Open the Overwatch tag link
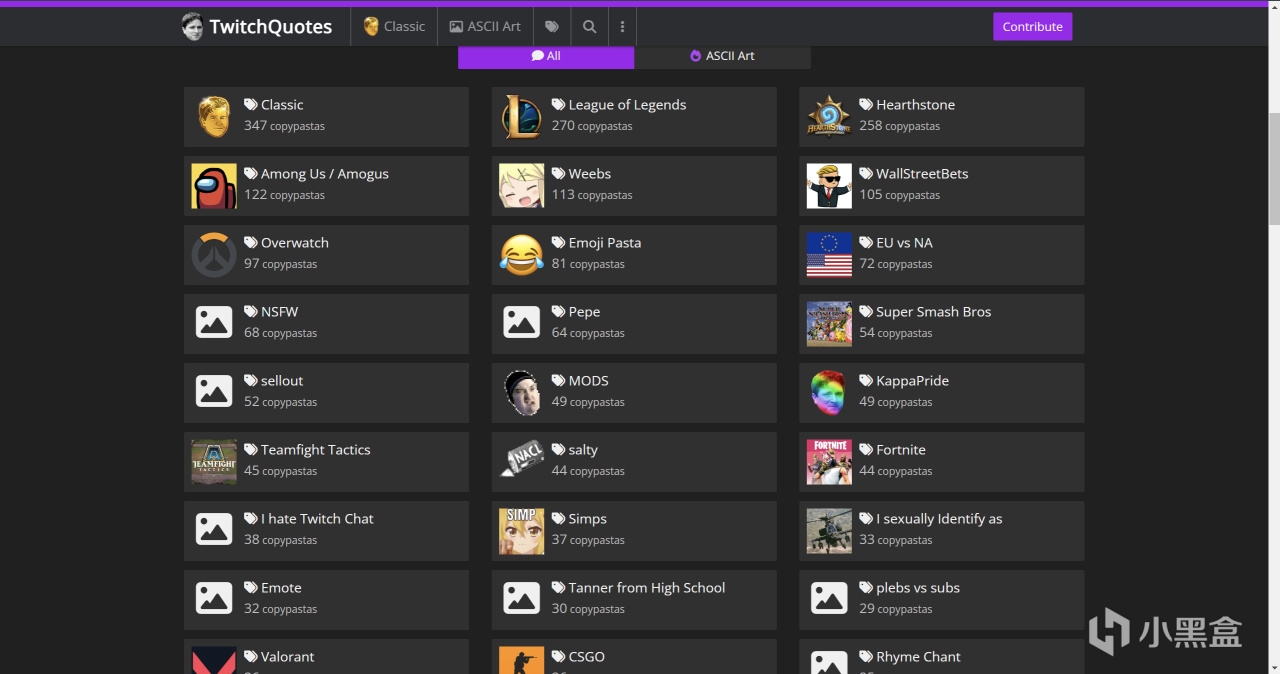 pyautogui.click(x=286, y=243)
